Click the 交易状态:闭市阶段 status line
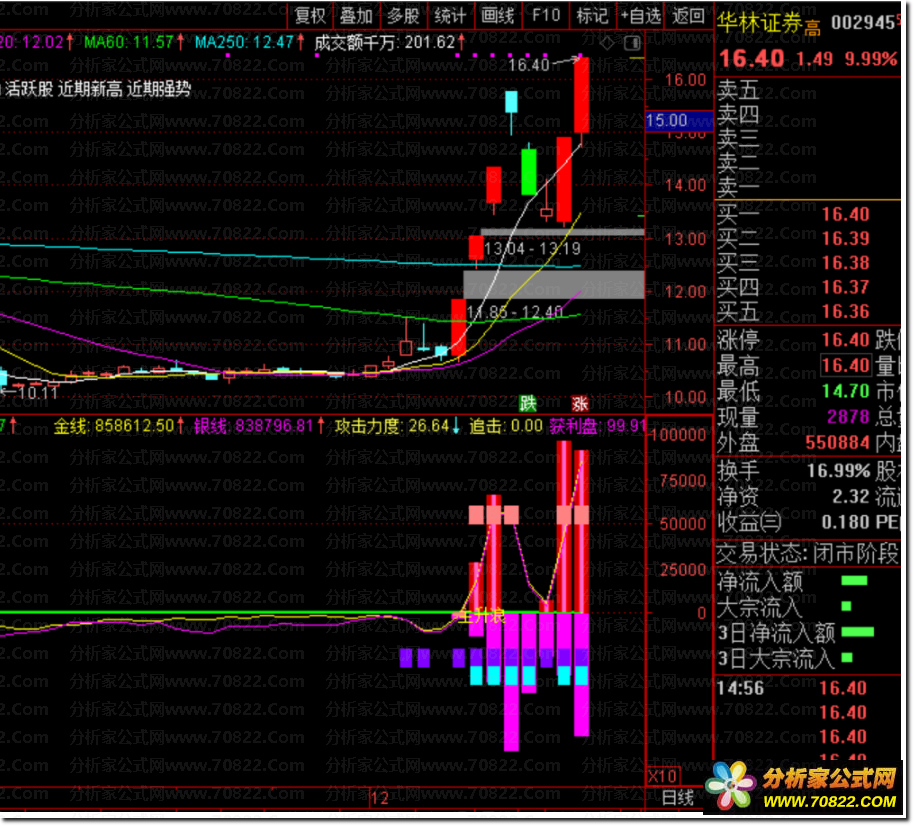 (808, 554)
